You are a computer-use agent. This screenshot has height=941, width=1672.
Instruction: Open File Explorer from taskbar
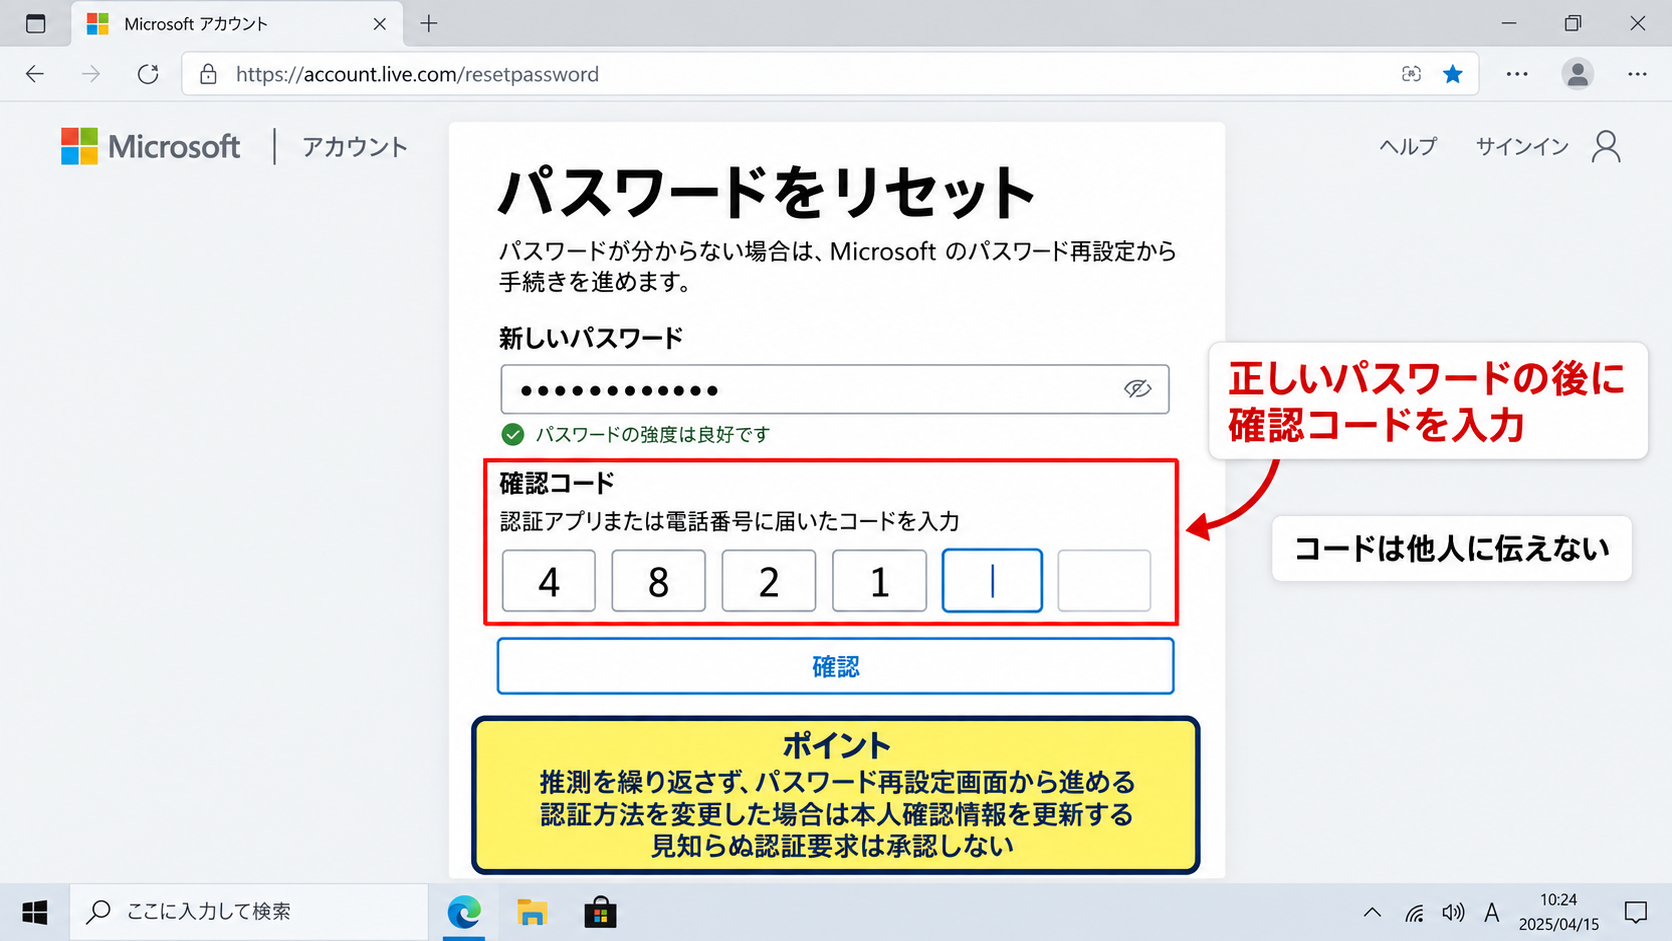(x=532, y=912)
